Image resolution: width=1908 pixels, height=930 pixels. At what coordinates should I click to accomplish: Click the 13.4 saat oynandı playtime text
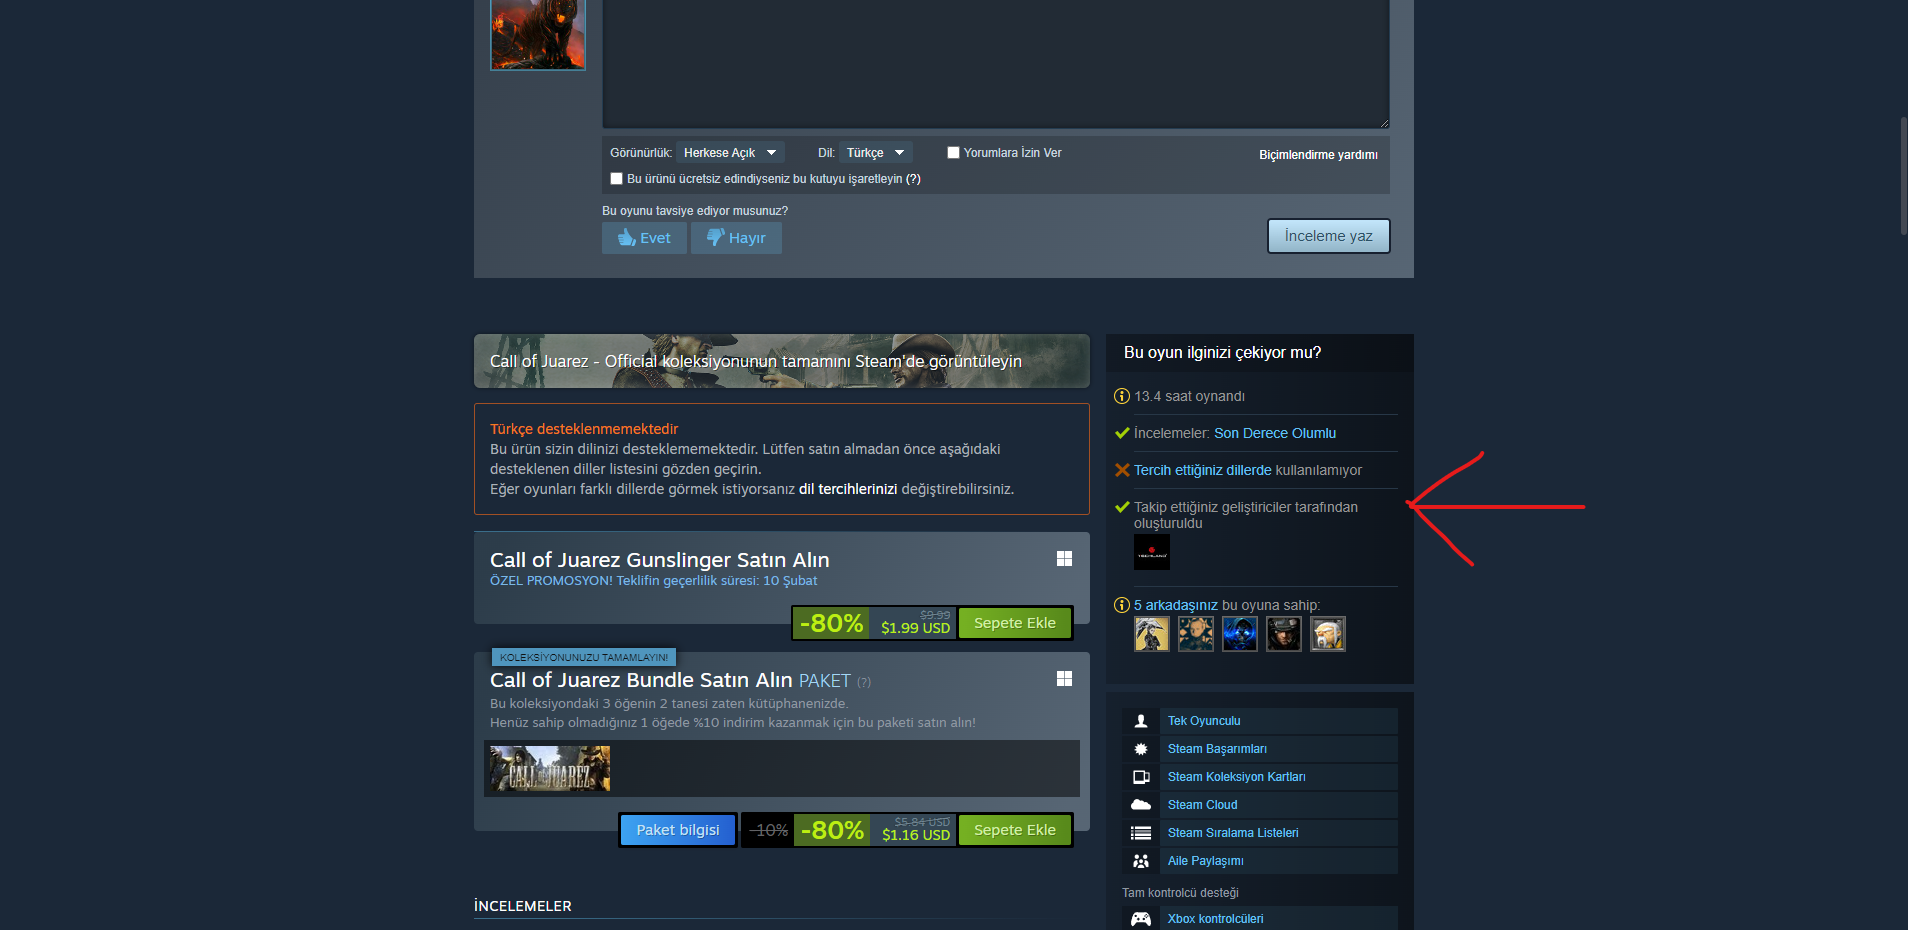pos(1189,396)
